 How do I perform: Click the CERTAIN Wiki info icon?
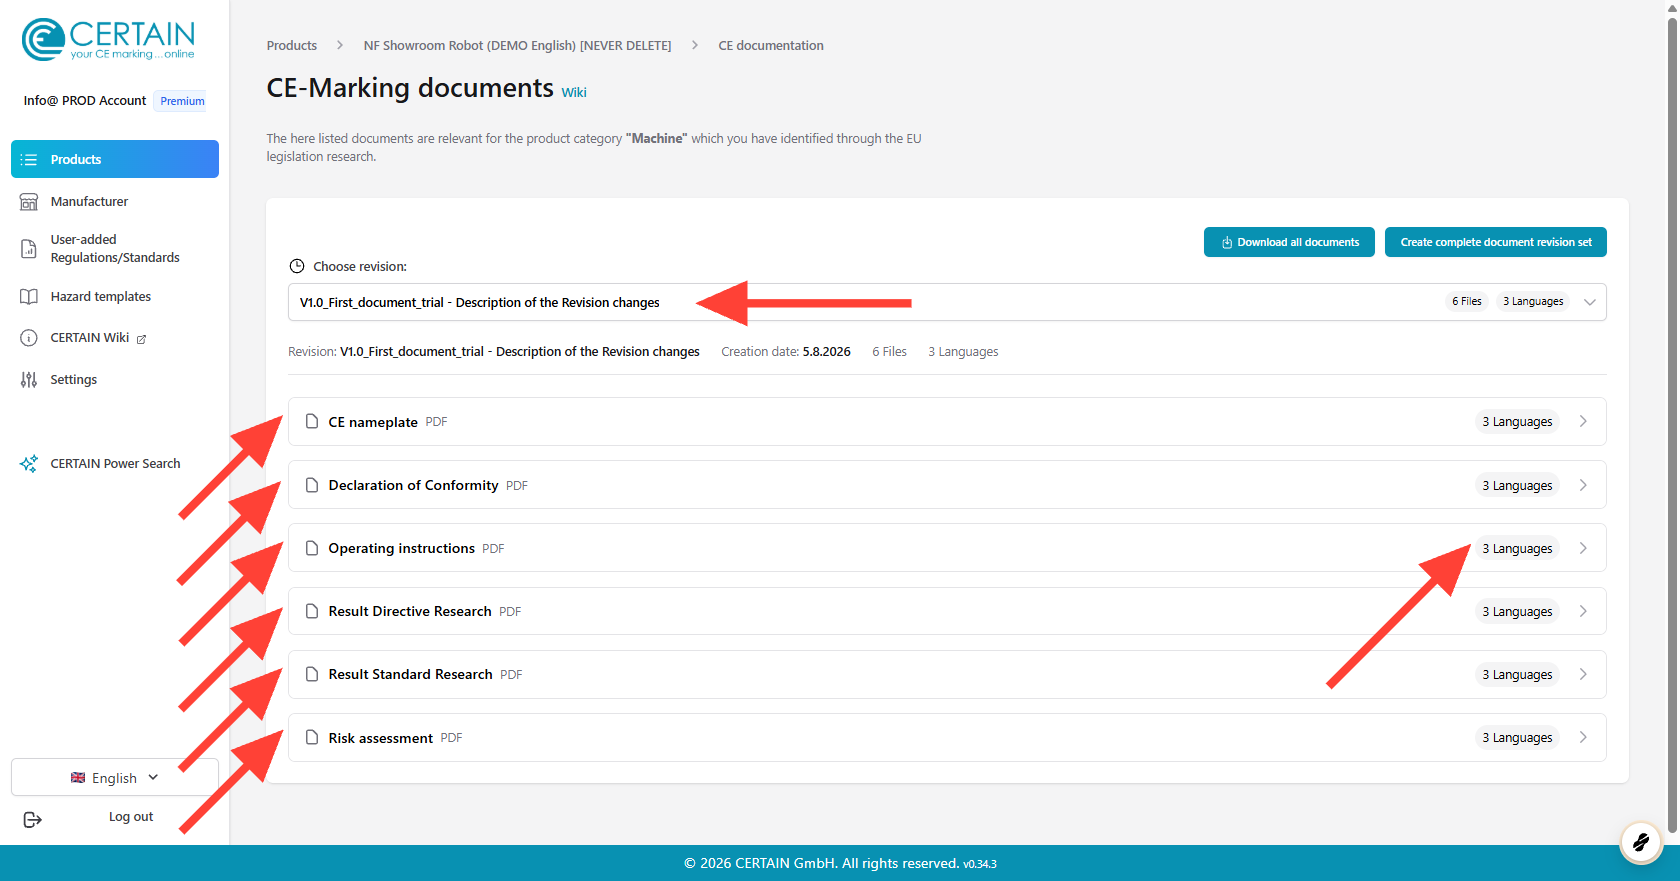pyautogui.click(x=29, y=338)
